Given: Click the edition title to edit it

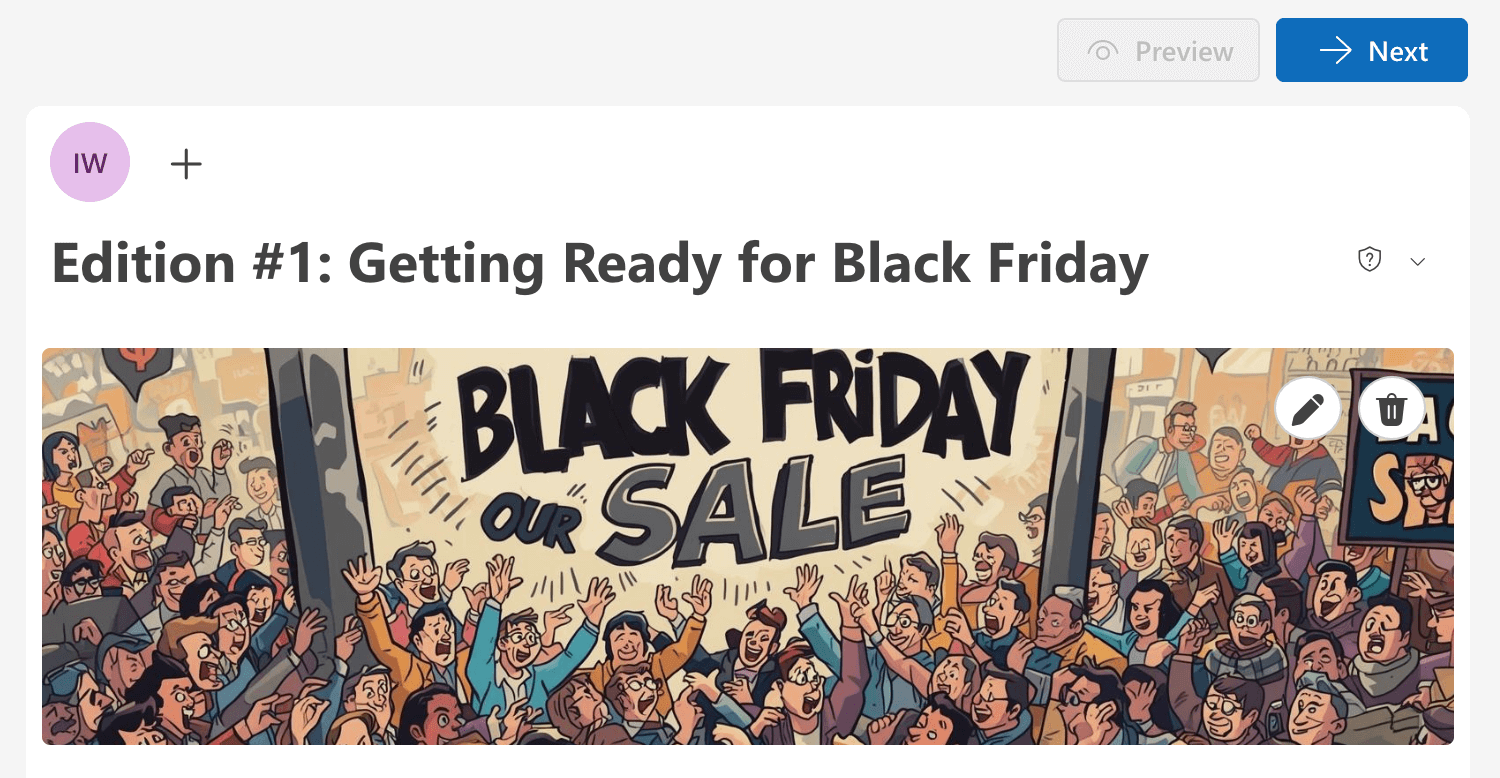Looking at the screenshot, I should tap(600, 263).
